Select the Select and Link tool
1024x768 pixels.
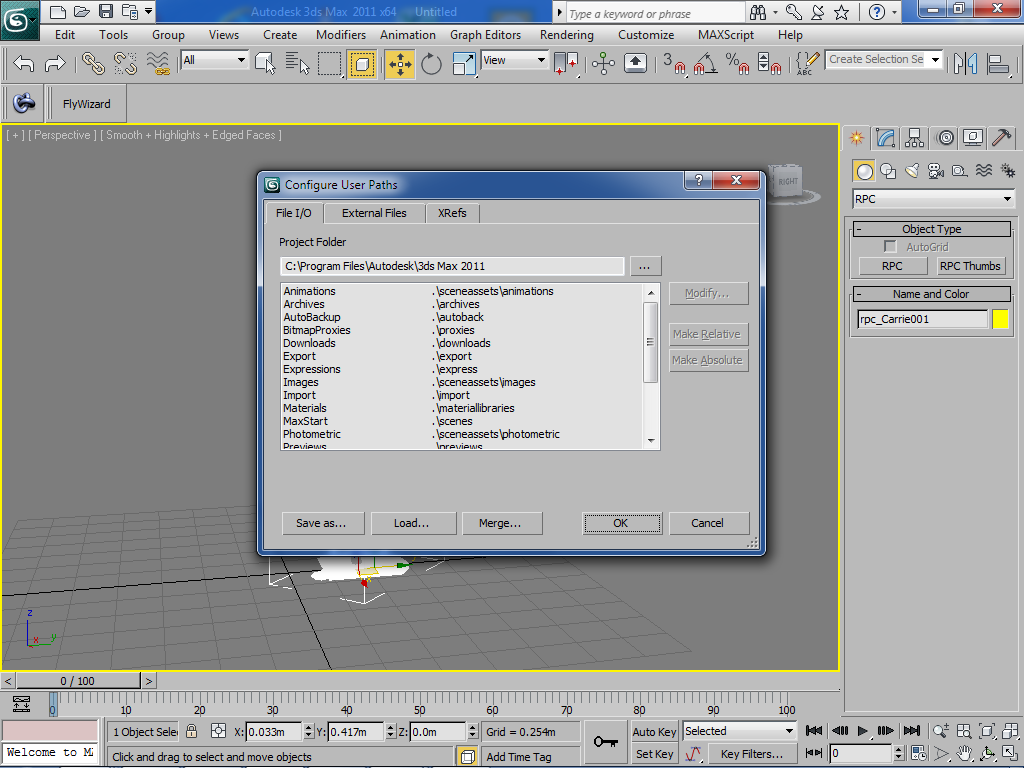click(x=93, y=63)
